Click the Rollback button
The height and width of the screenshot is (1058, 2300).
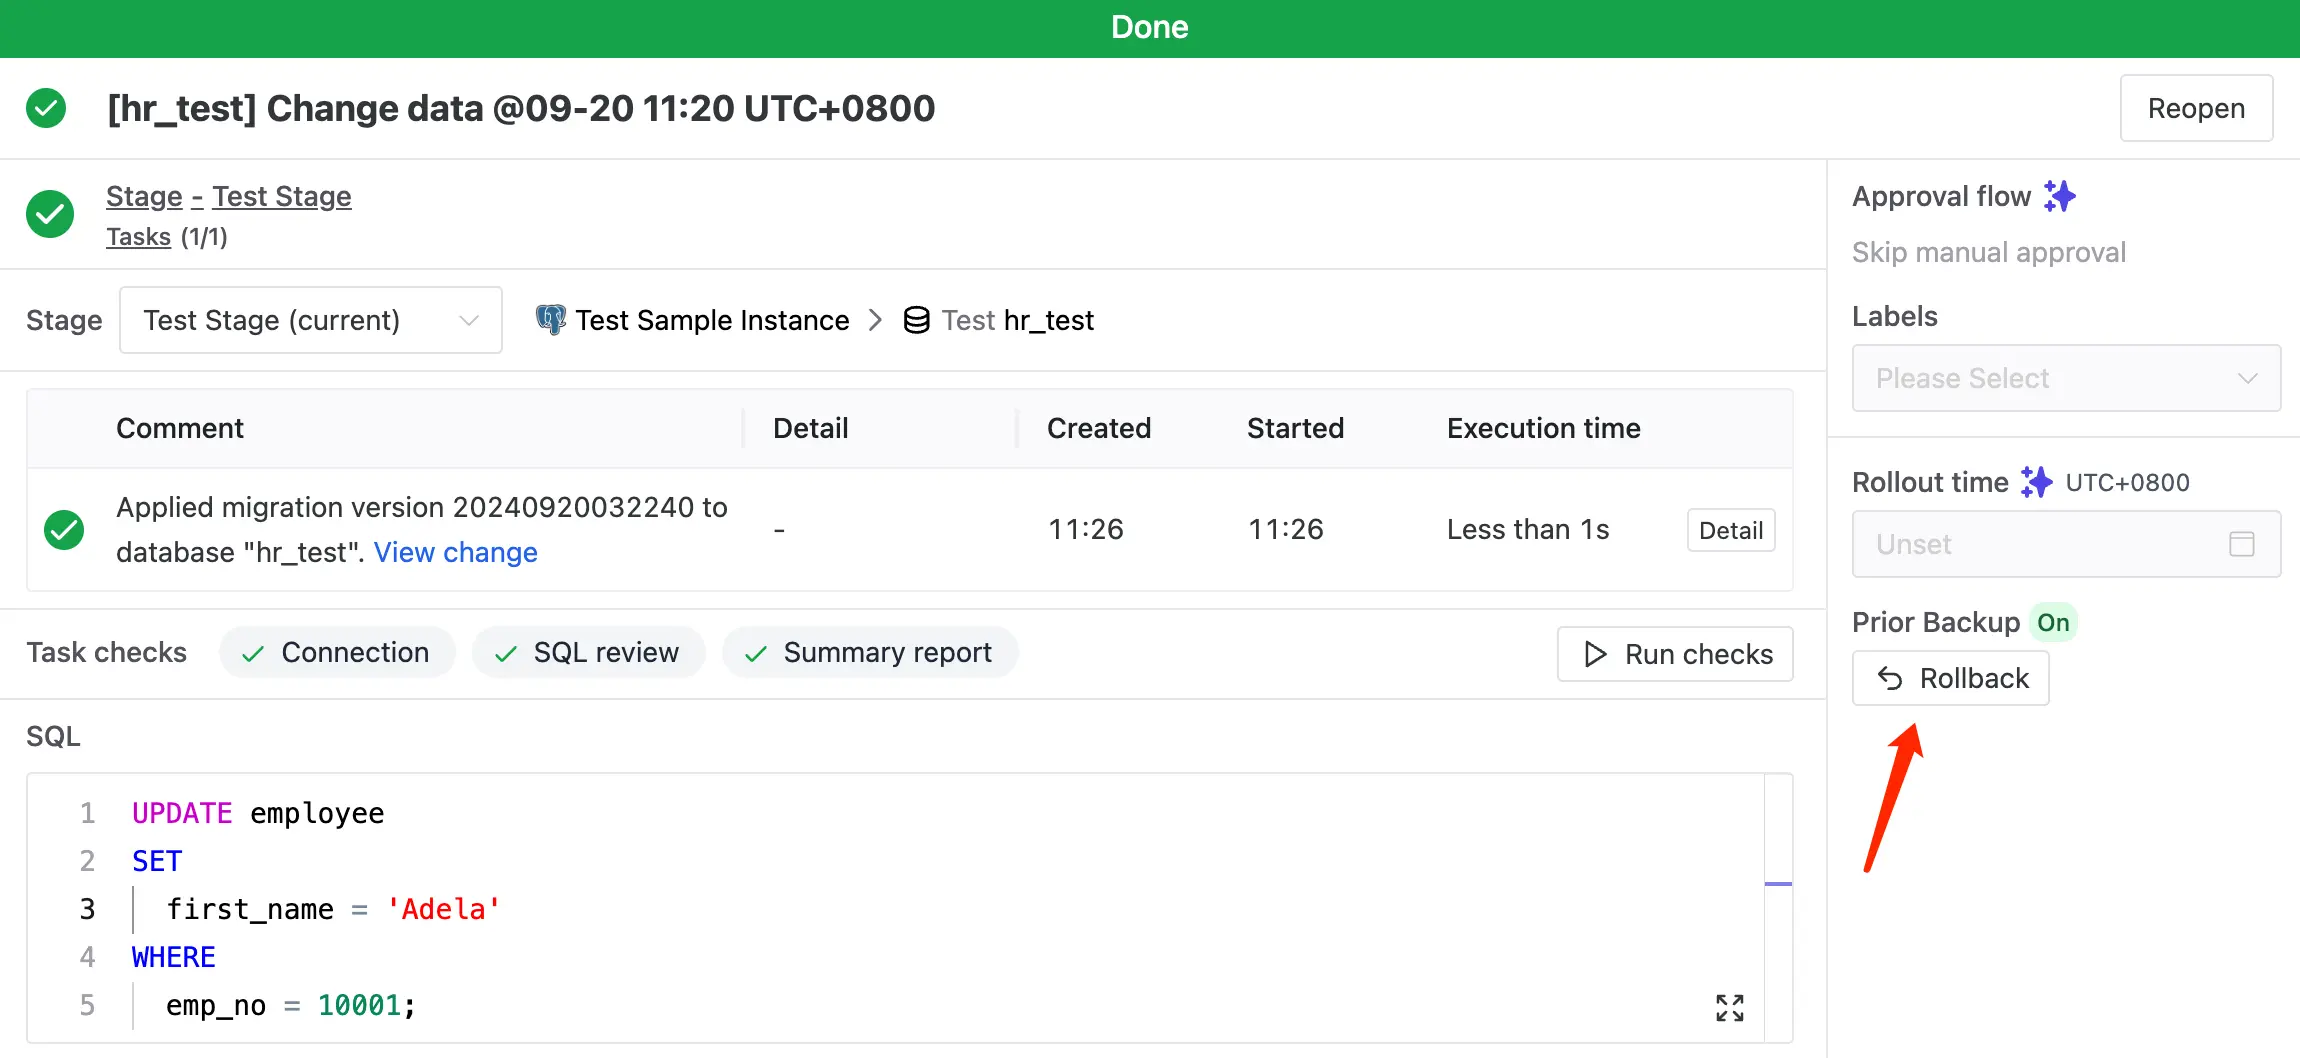click(1951, 678)
